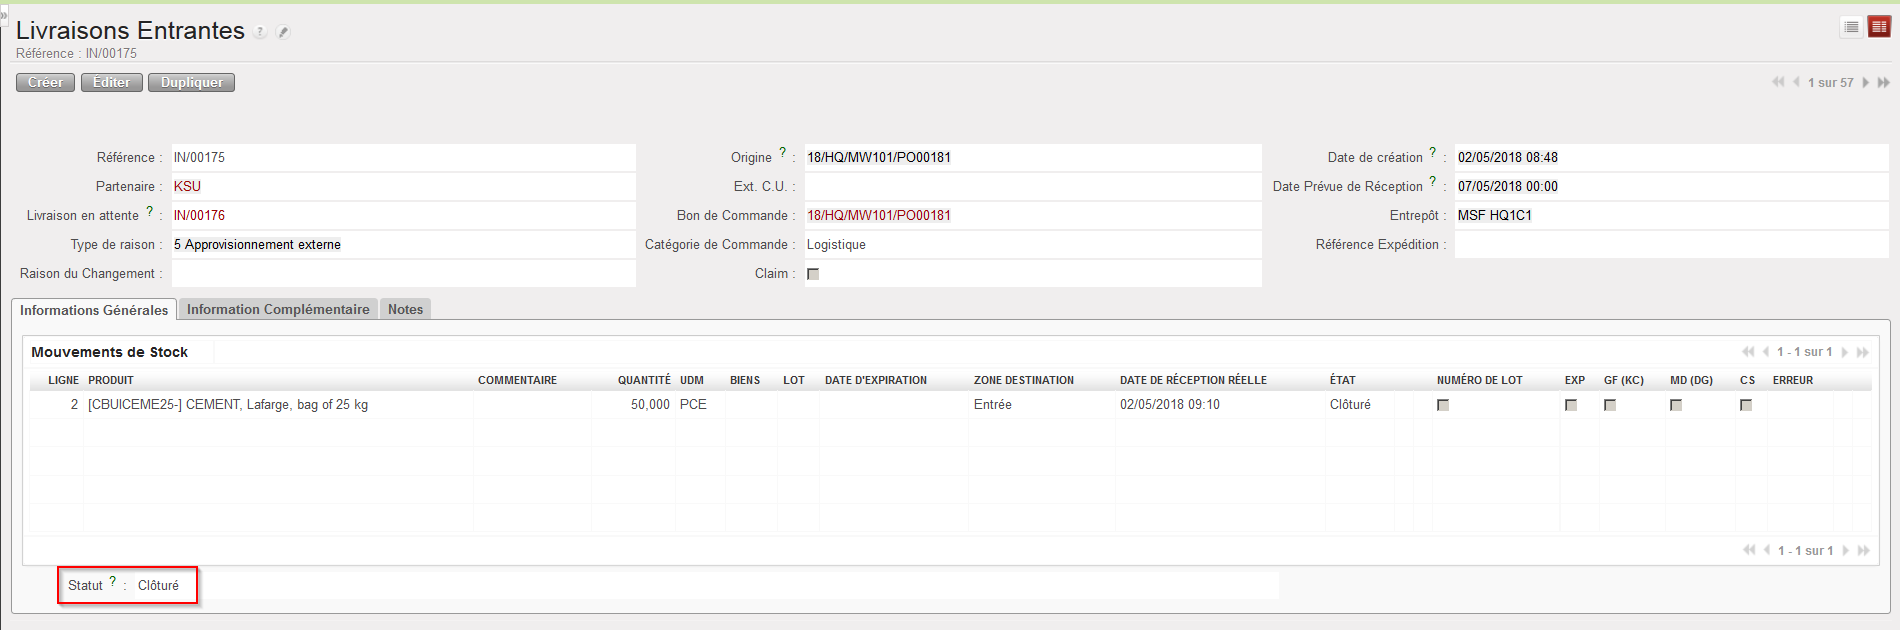Click the Référence field showing IN/00175
The width and height of the screenshot is (1900, 630).
[x=404, y=157]
